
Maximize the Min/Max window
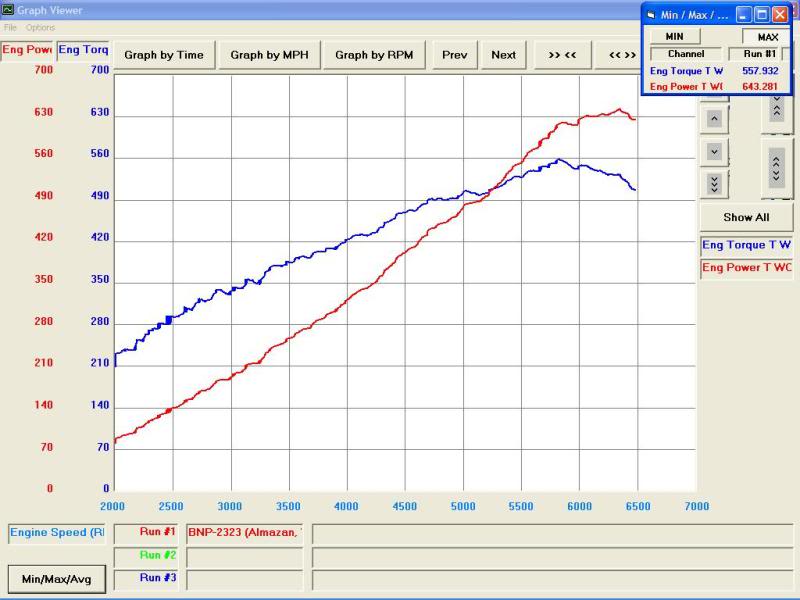(x=762, y=15)
